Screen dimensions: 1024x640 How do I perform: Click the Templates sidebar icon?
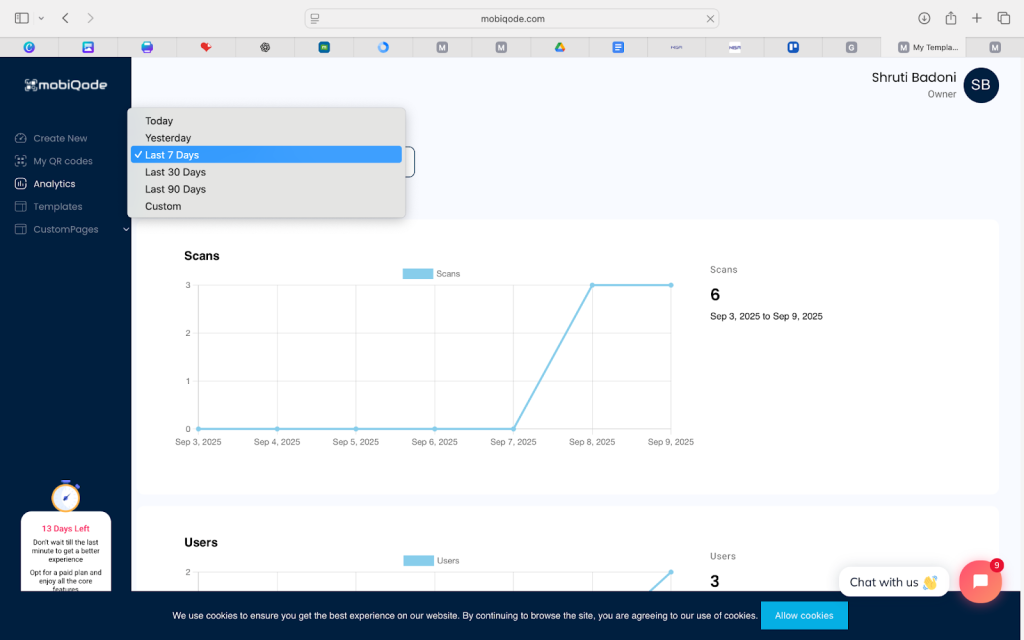click(20, 207)
